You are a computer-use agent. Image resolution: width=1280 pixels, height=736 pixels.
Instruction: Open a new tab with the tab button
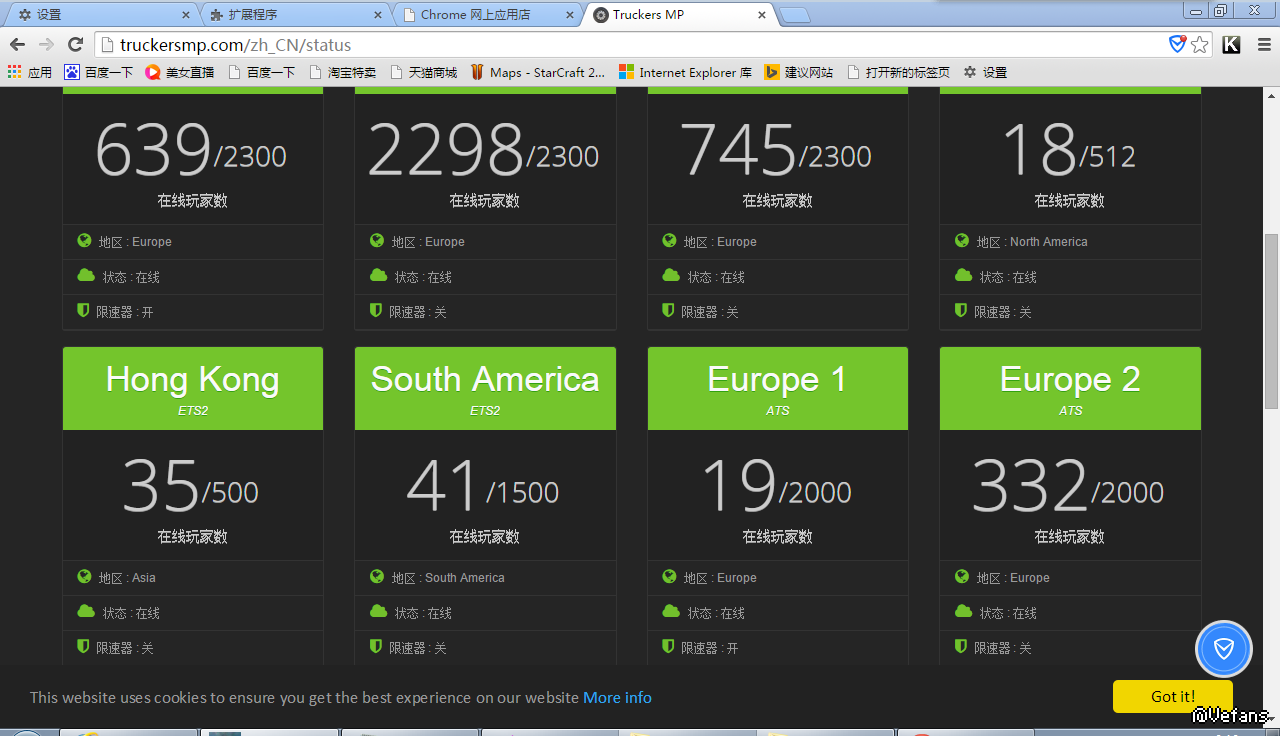[795, 15]
